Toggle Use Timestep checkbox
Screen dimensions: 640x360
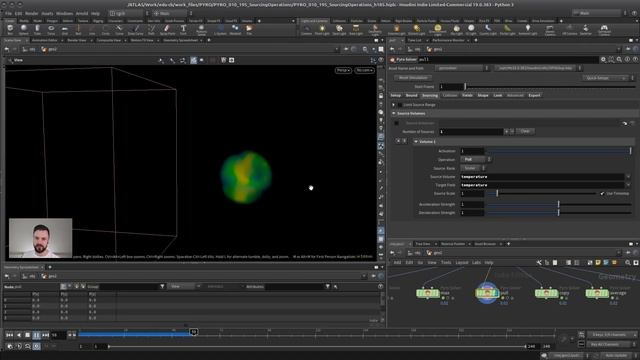pos(602,193)
